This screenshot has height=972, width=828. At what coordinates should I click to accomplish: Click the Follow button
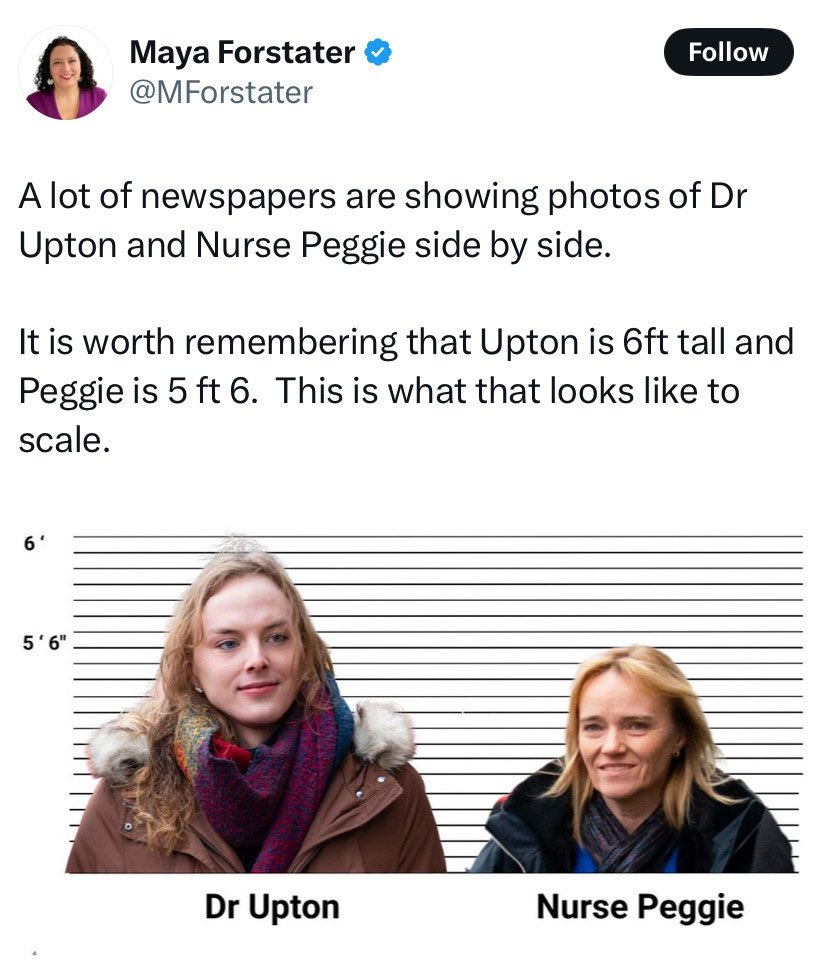[728, 52]
